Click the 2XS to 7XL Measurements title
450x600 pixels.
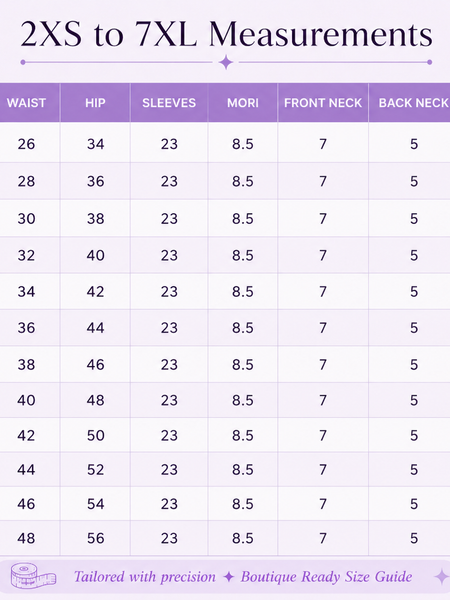(x=226, y=34)
